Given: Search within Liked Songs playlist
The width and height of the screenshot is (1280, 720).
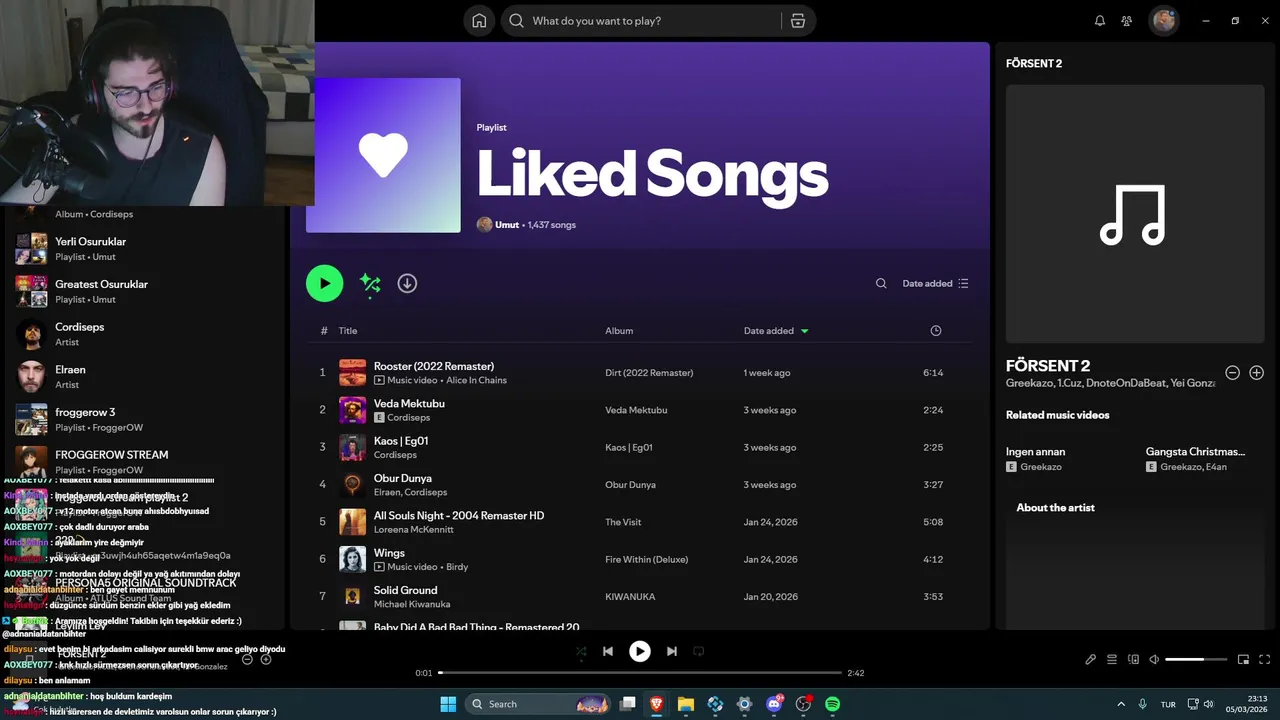Looking at the screenshot, I should 881,283.
